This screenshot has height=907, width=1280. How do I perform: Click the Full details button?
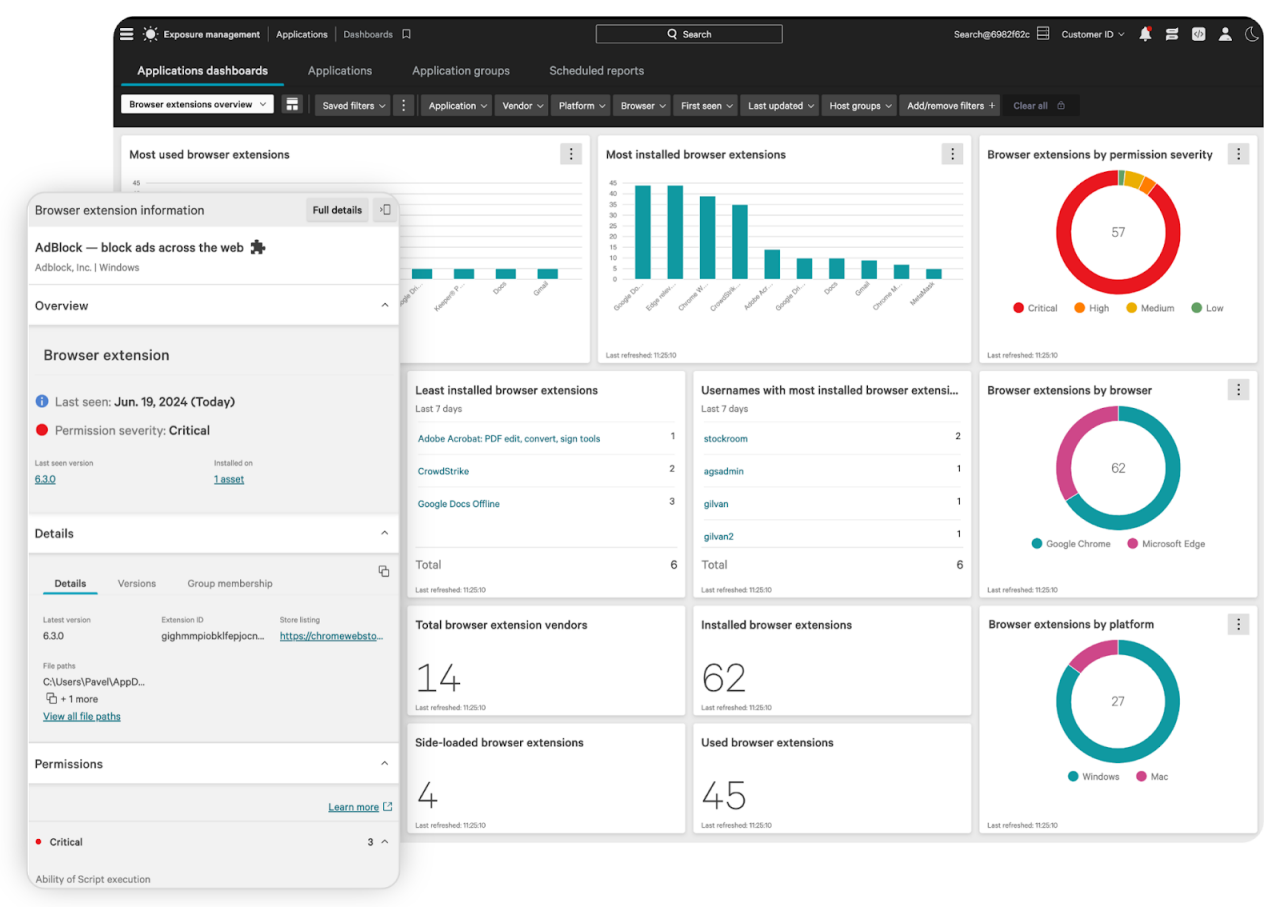pyautogui.click(x=337, y=210)
